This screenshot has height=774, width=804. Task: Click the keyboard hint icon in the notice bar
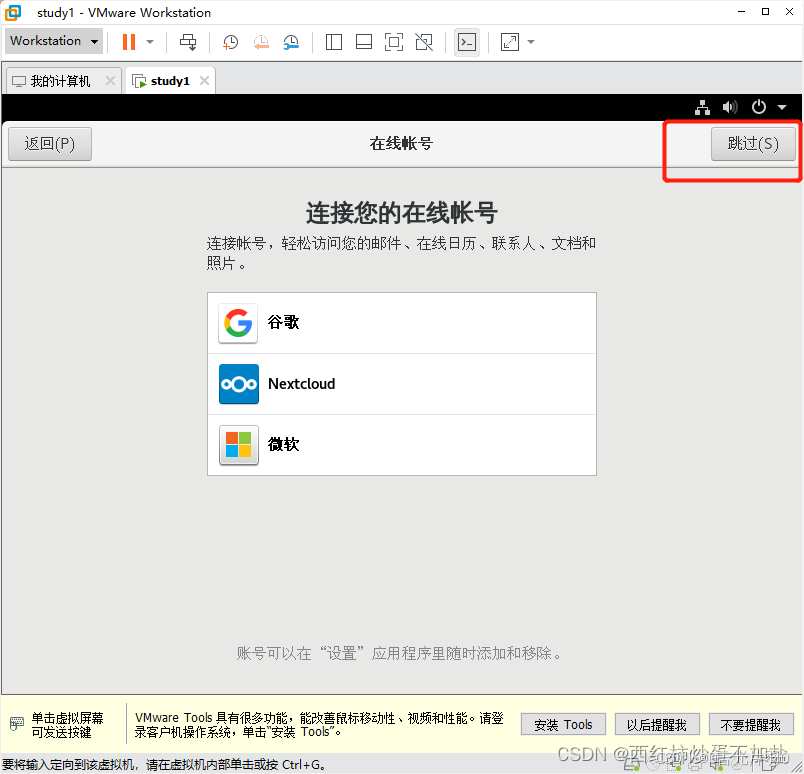point(16,724)
